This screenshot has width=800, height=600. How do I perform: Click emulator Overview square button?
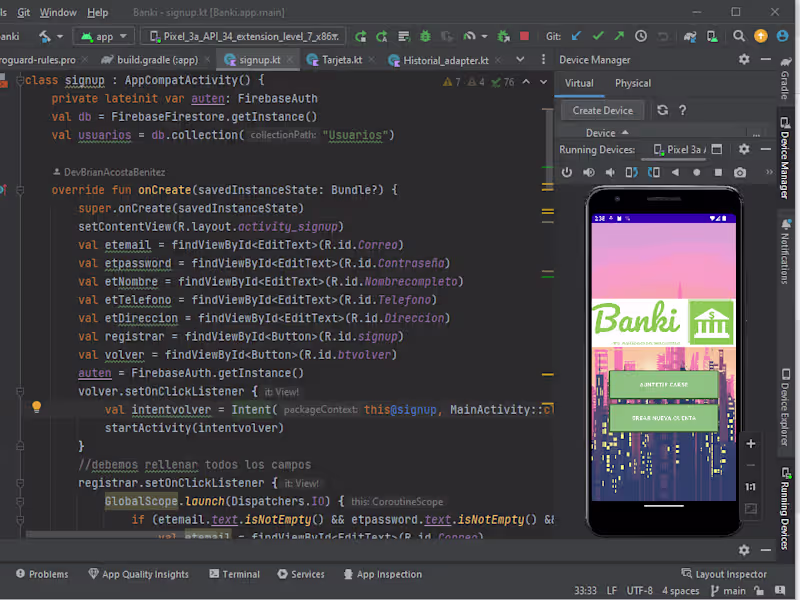click(718, 172)
